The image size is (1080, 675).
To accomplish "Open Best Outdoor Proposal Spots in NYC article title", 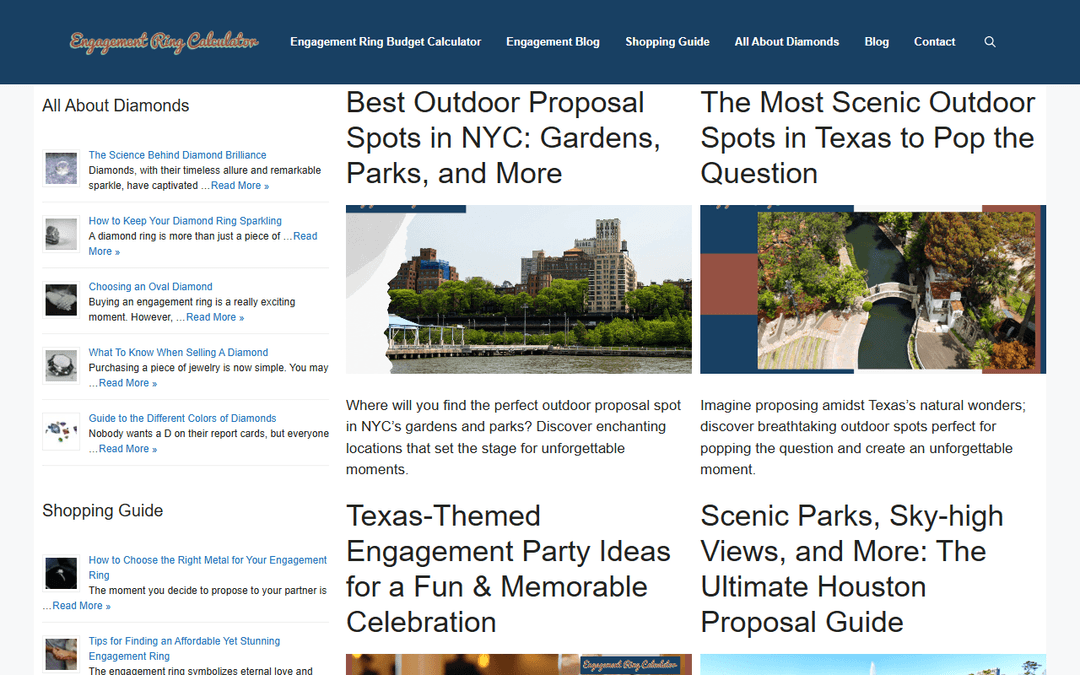I will [x=503, y=138].
